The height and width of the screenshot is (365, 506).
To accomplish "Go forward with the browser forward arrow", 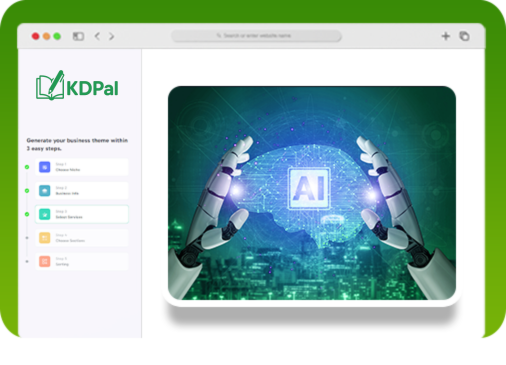I will click(x=112, y=36).
